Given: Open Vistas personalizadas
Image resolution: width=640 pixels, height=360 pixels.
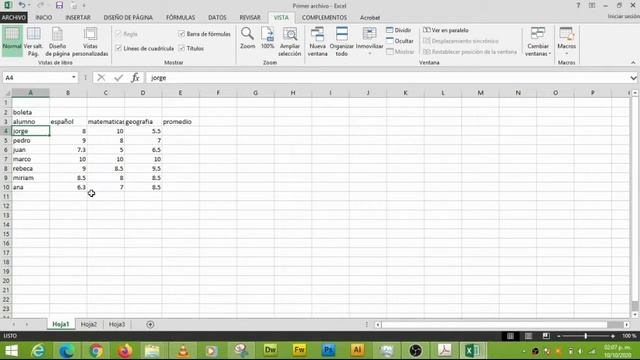Looking at the screenshot, I should 90,42.
